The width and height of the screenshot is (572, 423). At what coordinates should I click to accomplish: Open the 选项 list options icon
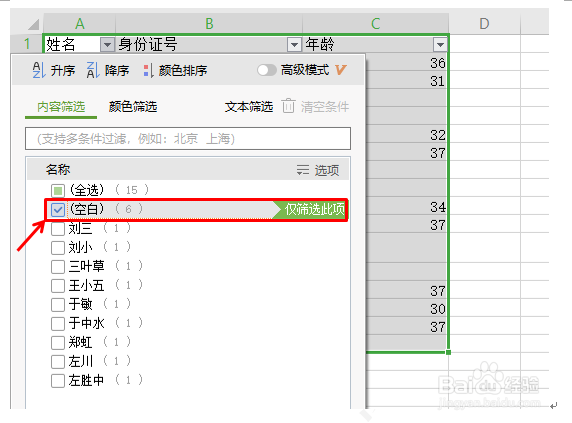coord(303,170)
